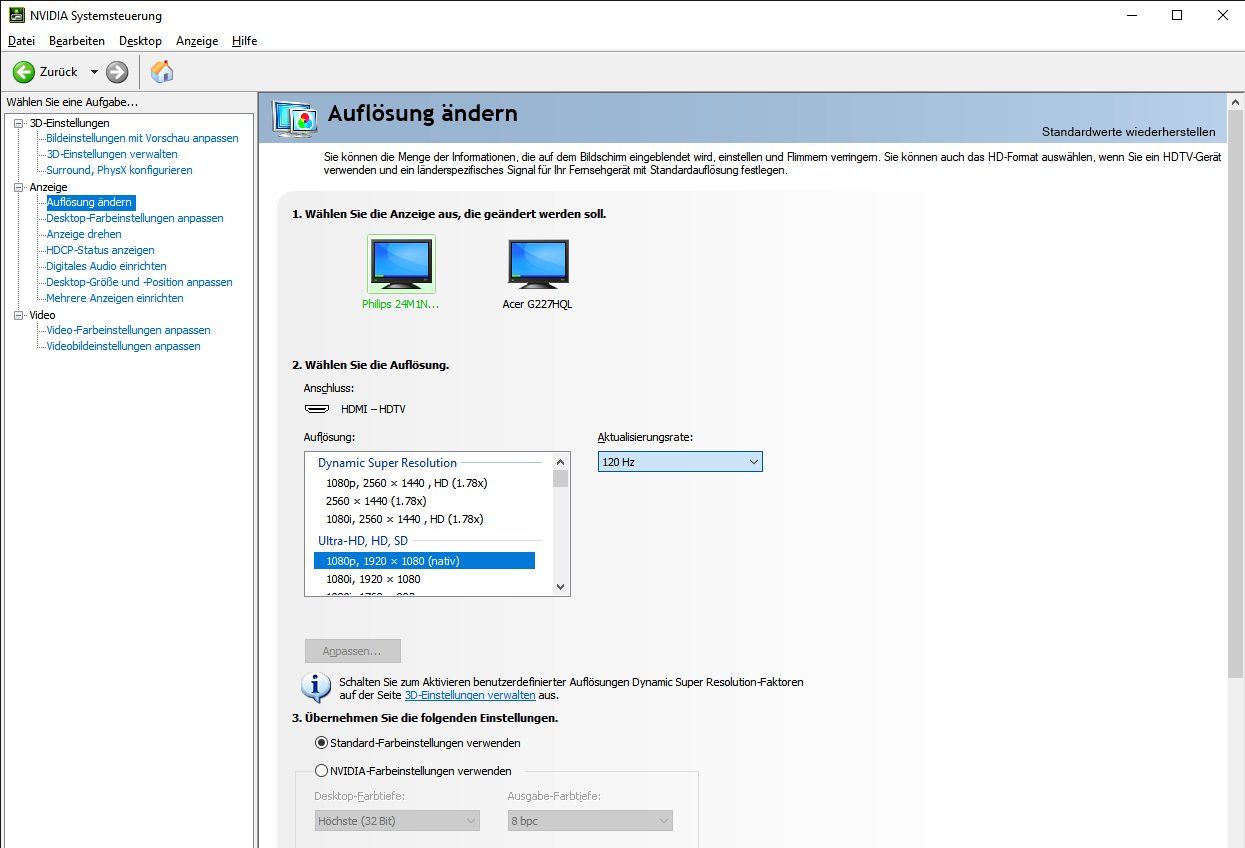
Task: Click the blue info icon near Anpassen
Action: pos(316,687)
